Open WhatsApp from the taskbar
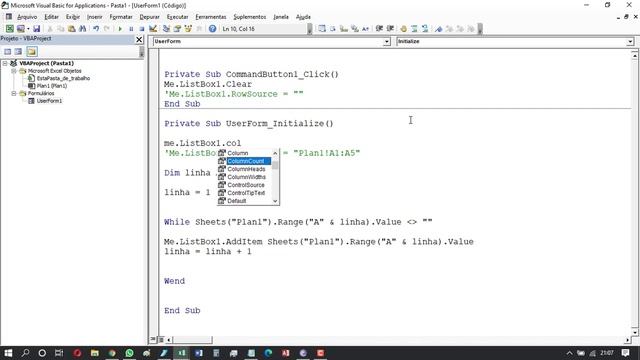Screen dimensions: 640x360 pyautogui.click(x=129, y=353)
